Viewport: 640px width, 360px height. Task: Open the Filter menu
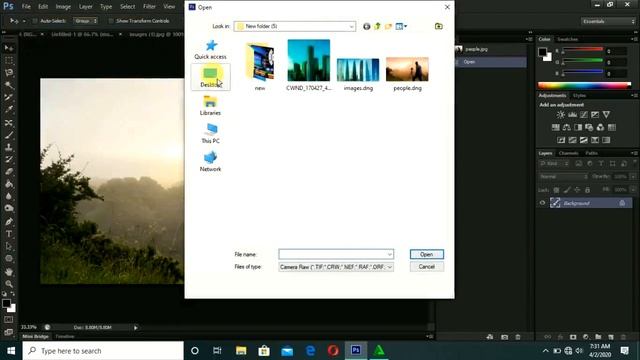click(149, 7)
